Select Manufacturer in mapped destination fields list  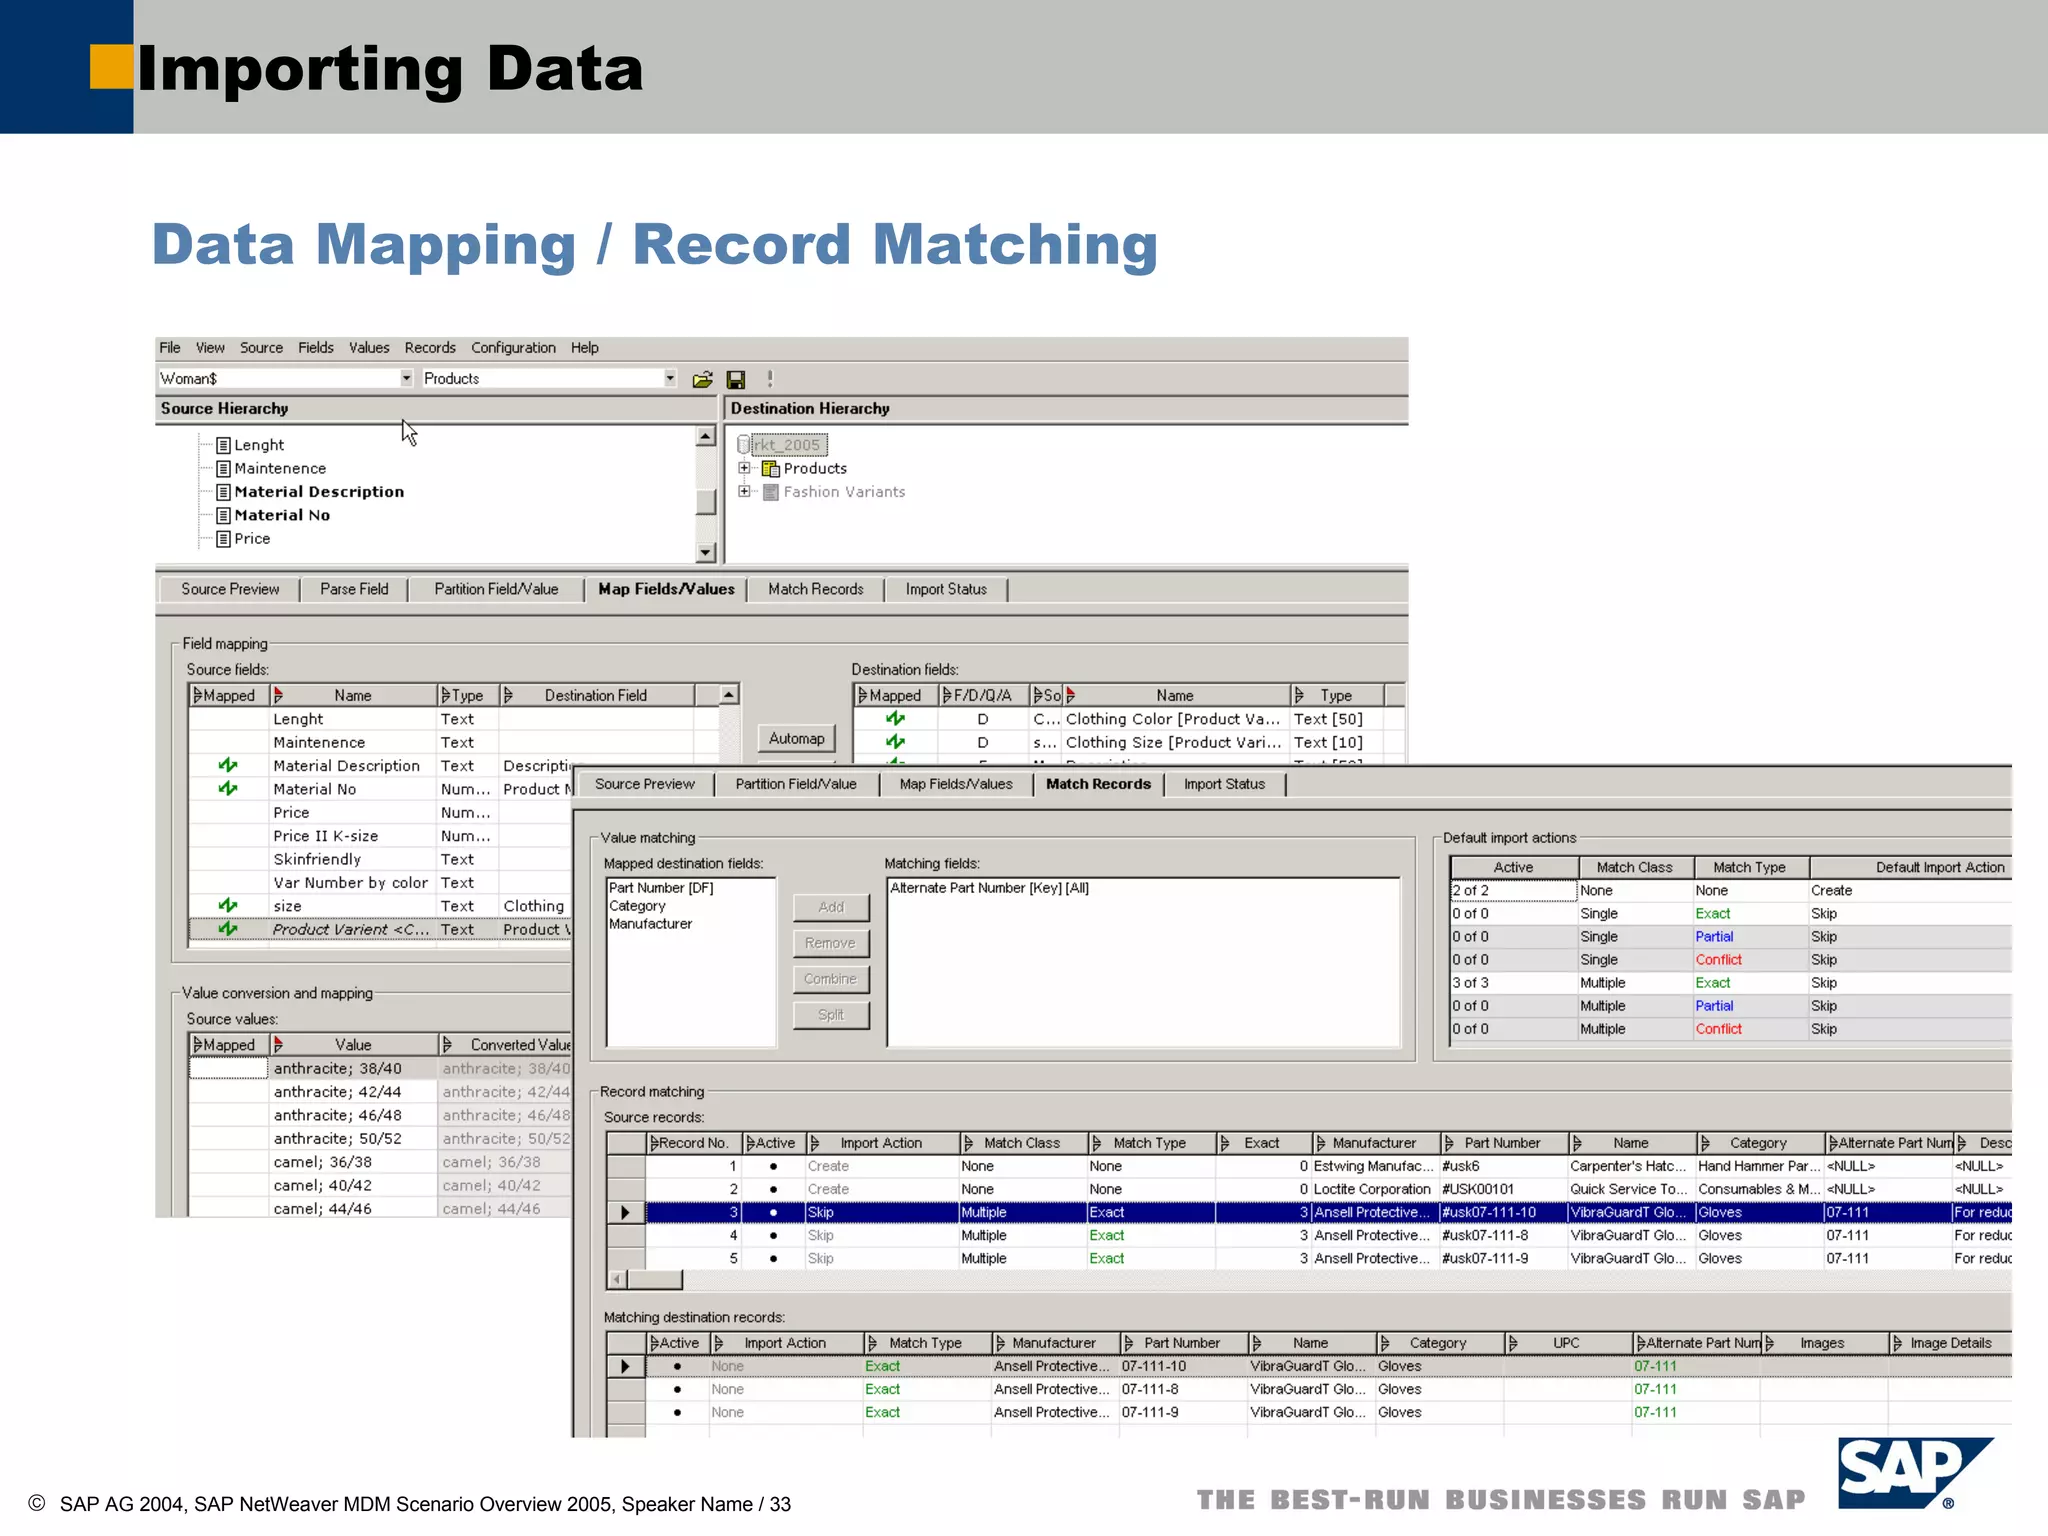tap(650, 924)
